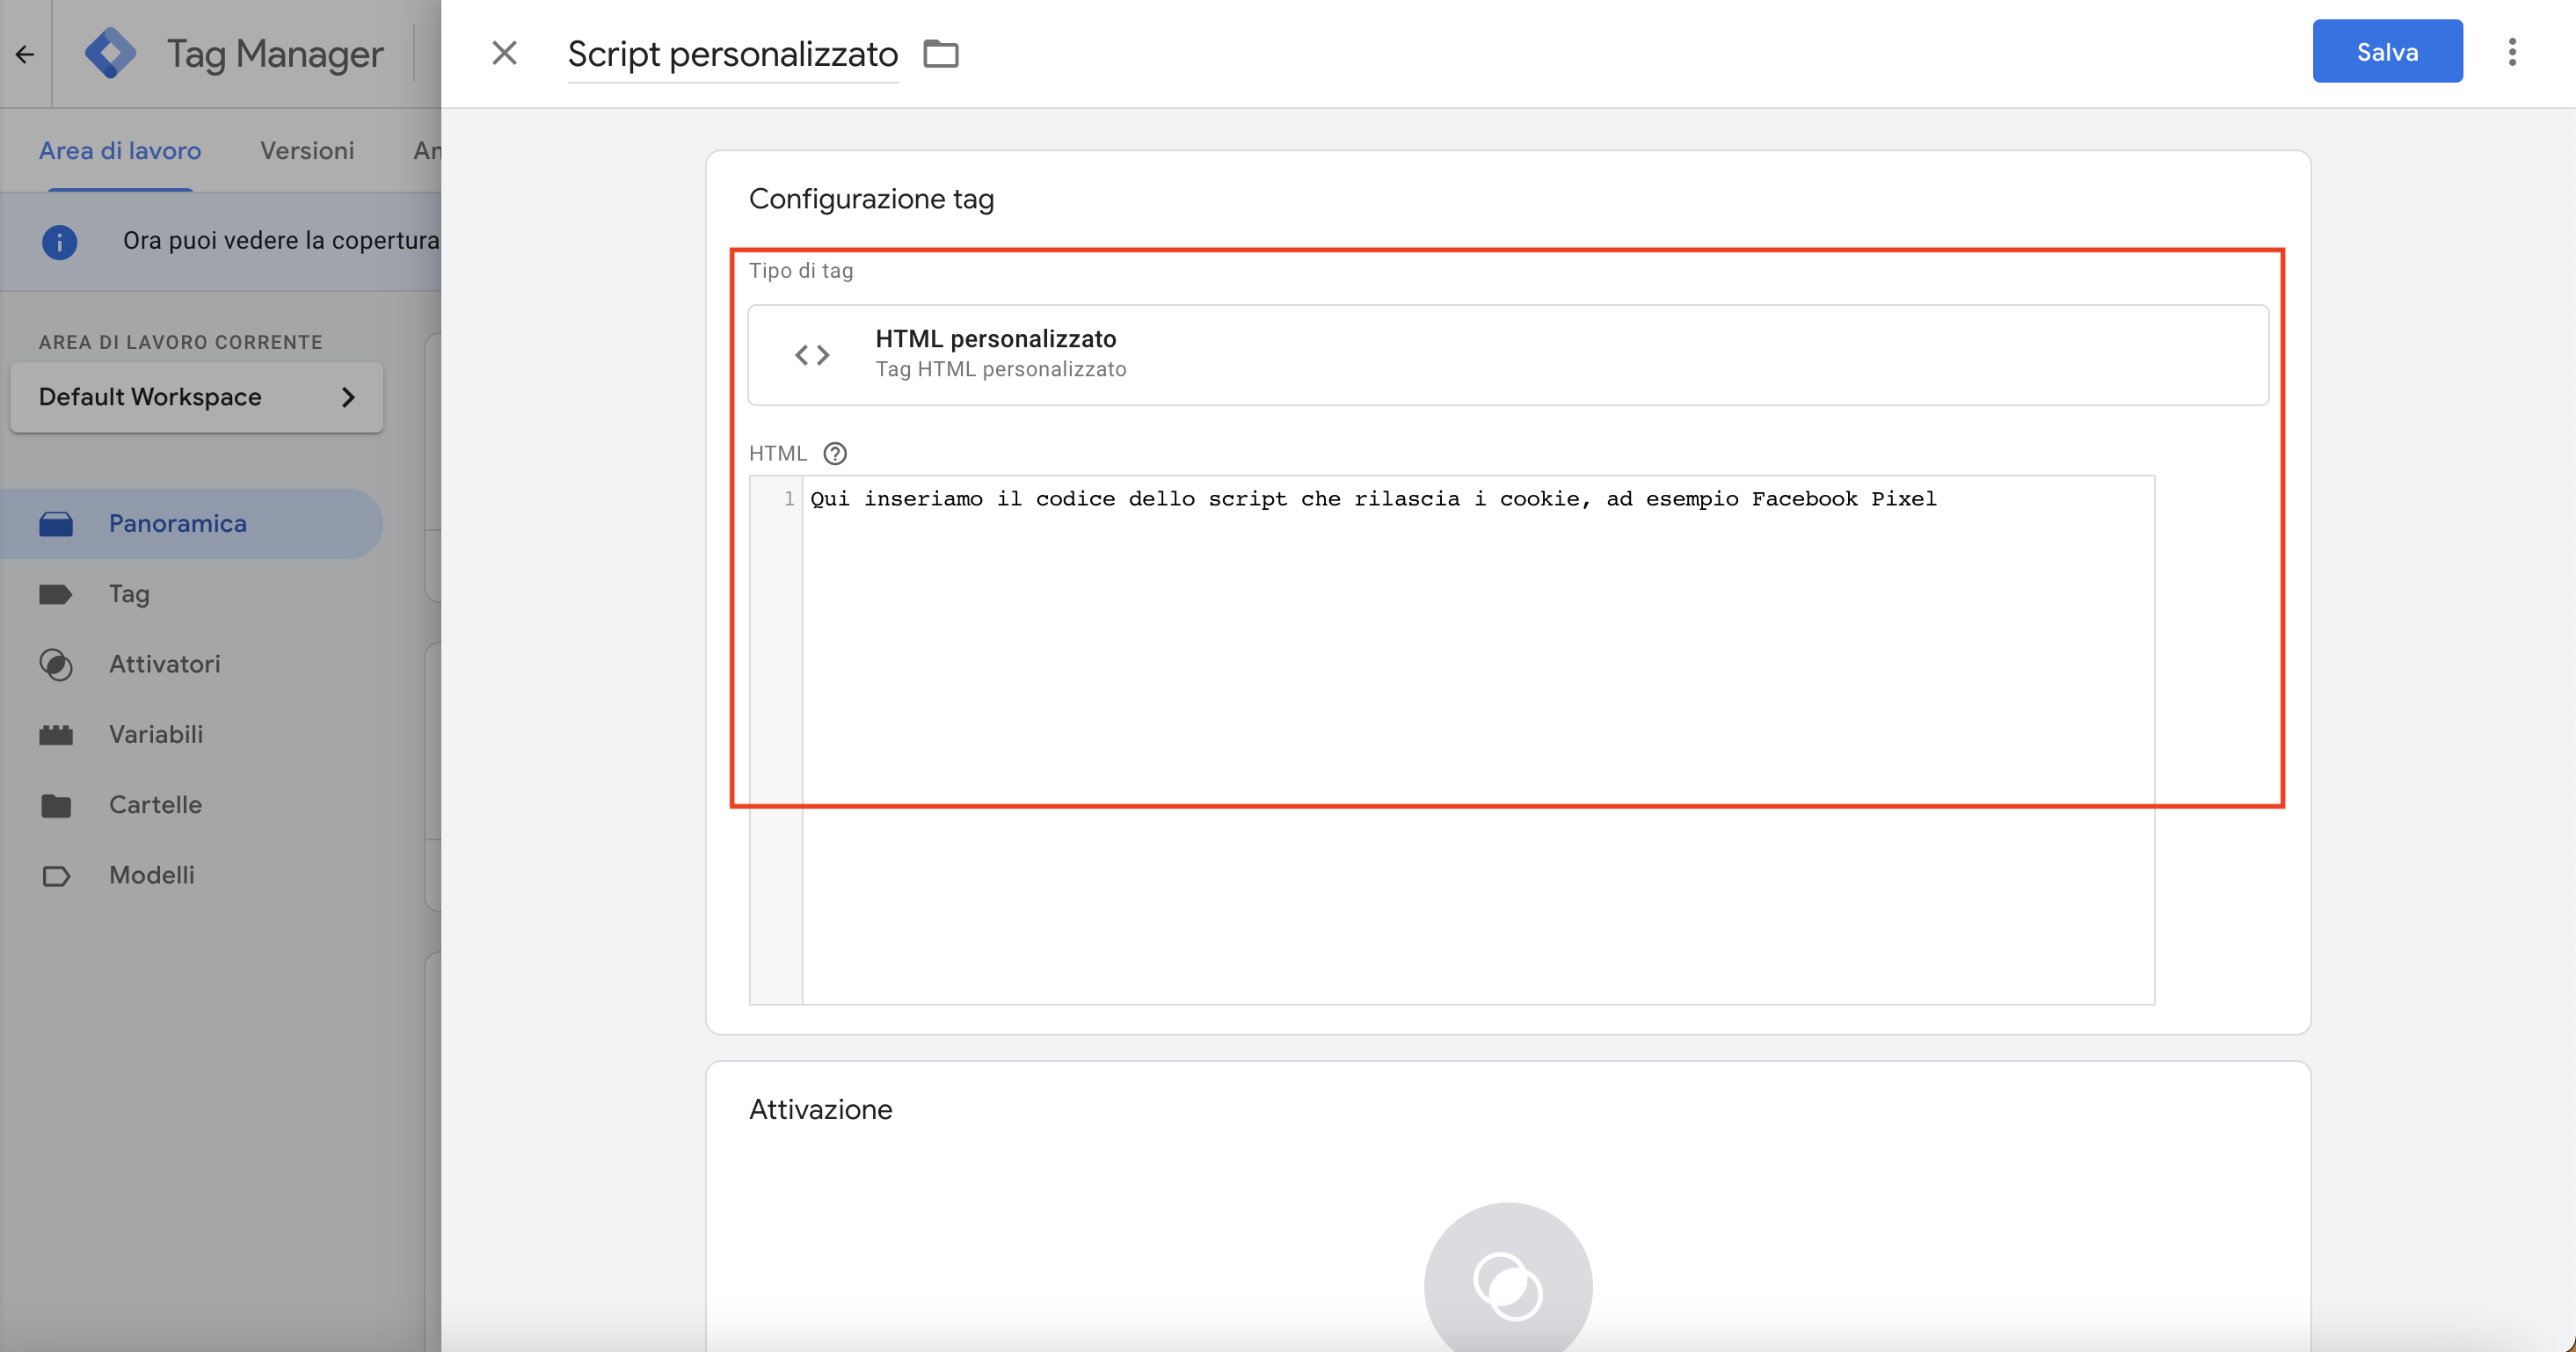Click the Attivatori trigger icon
This screenshot has width=2576, height=1352.
coord(56,665)
